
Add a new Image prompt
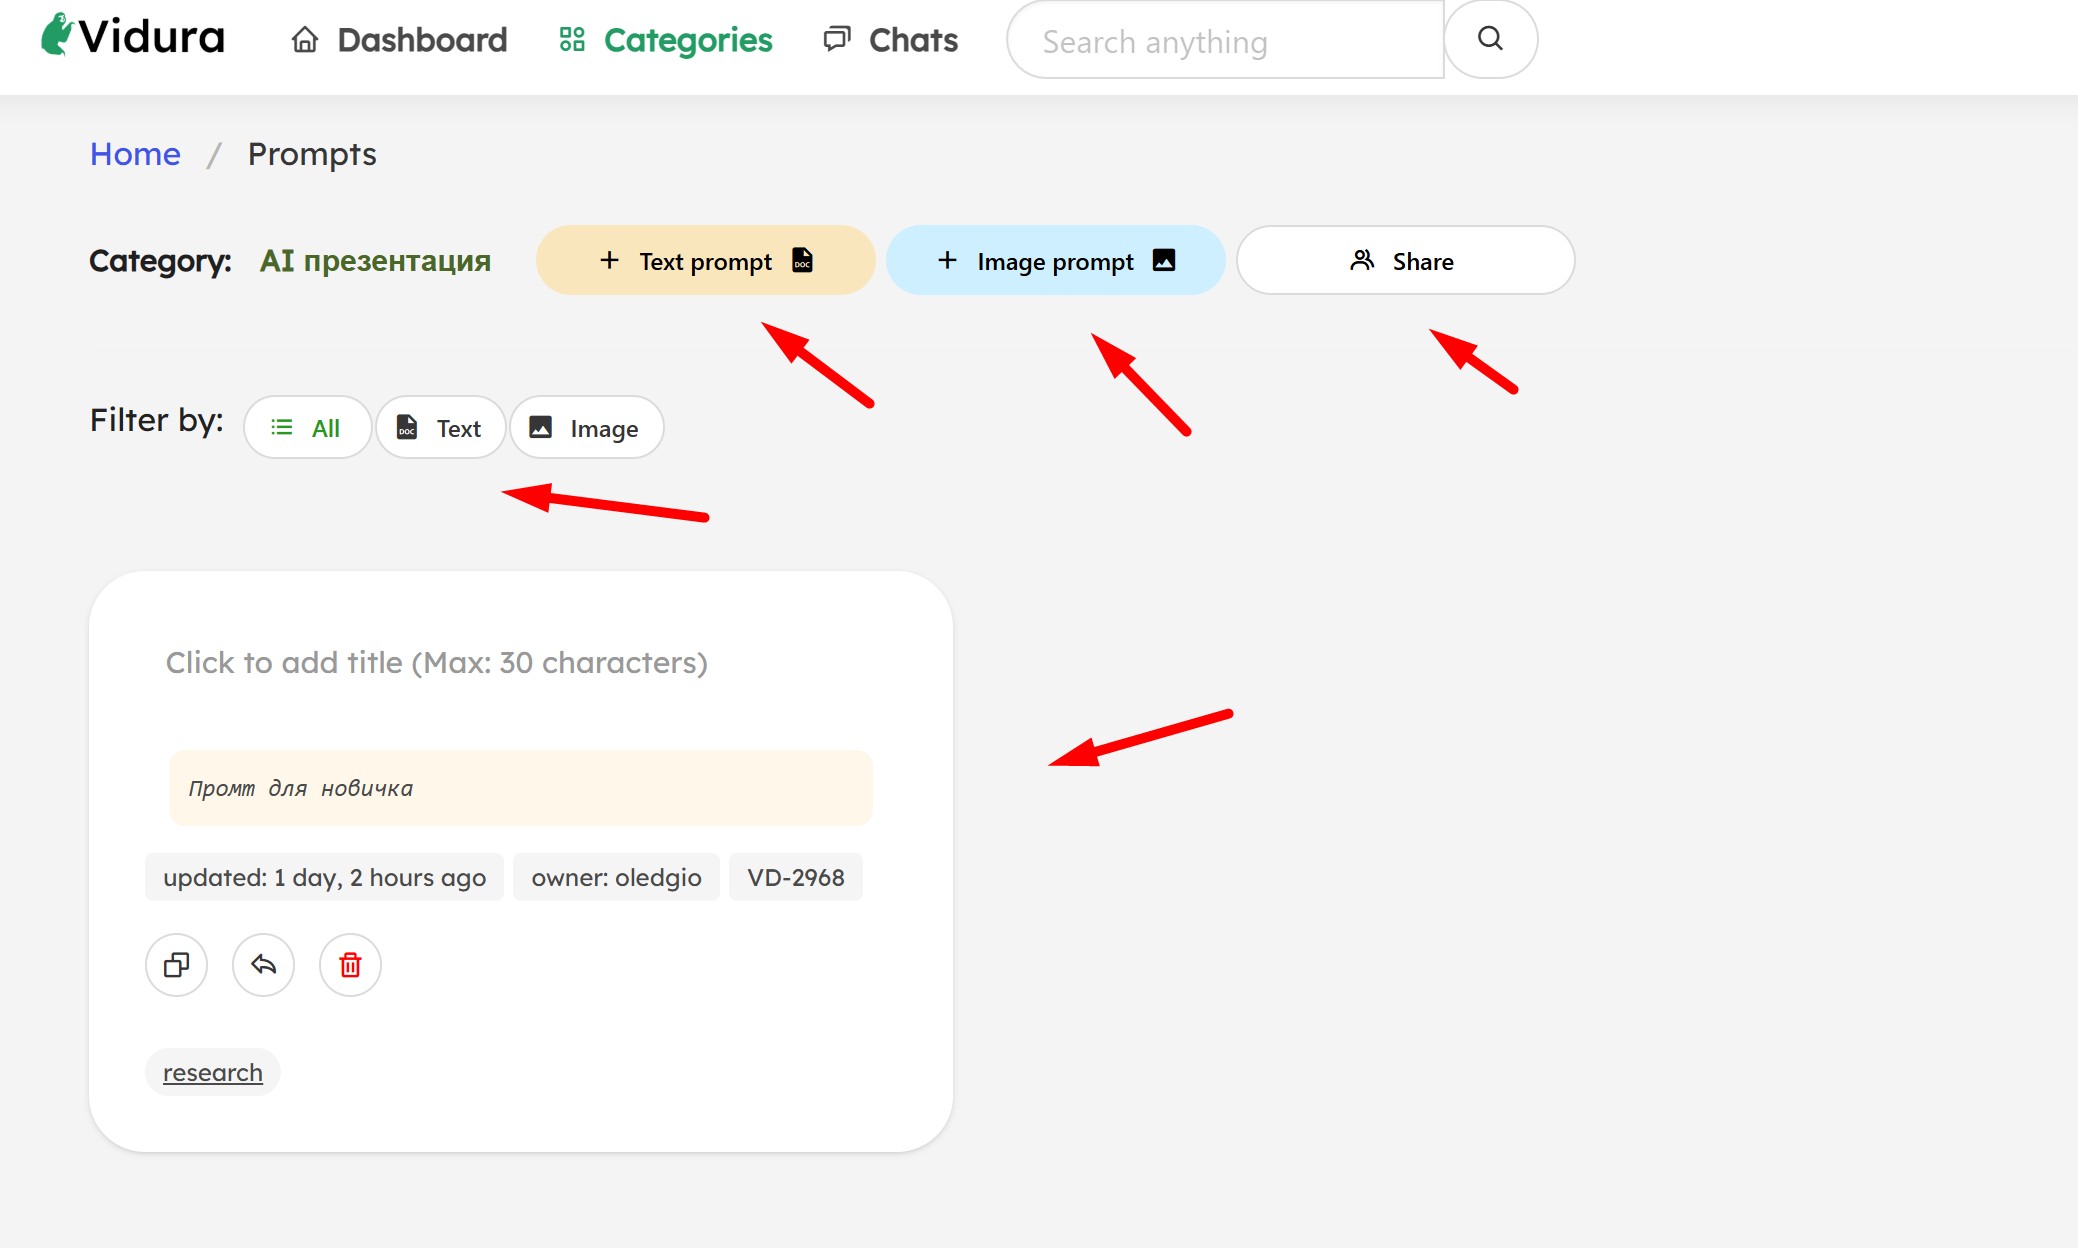pos(1055,261)
